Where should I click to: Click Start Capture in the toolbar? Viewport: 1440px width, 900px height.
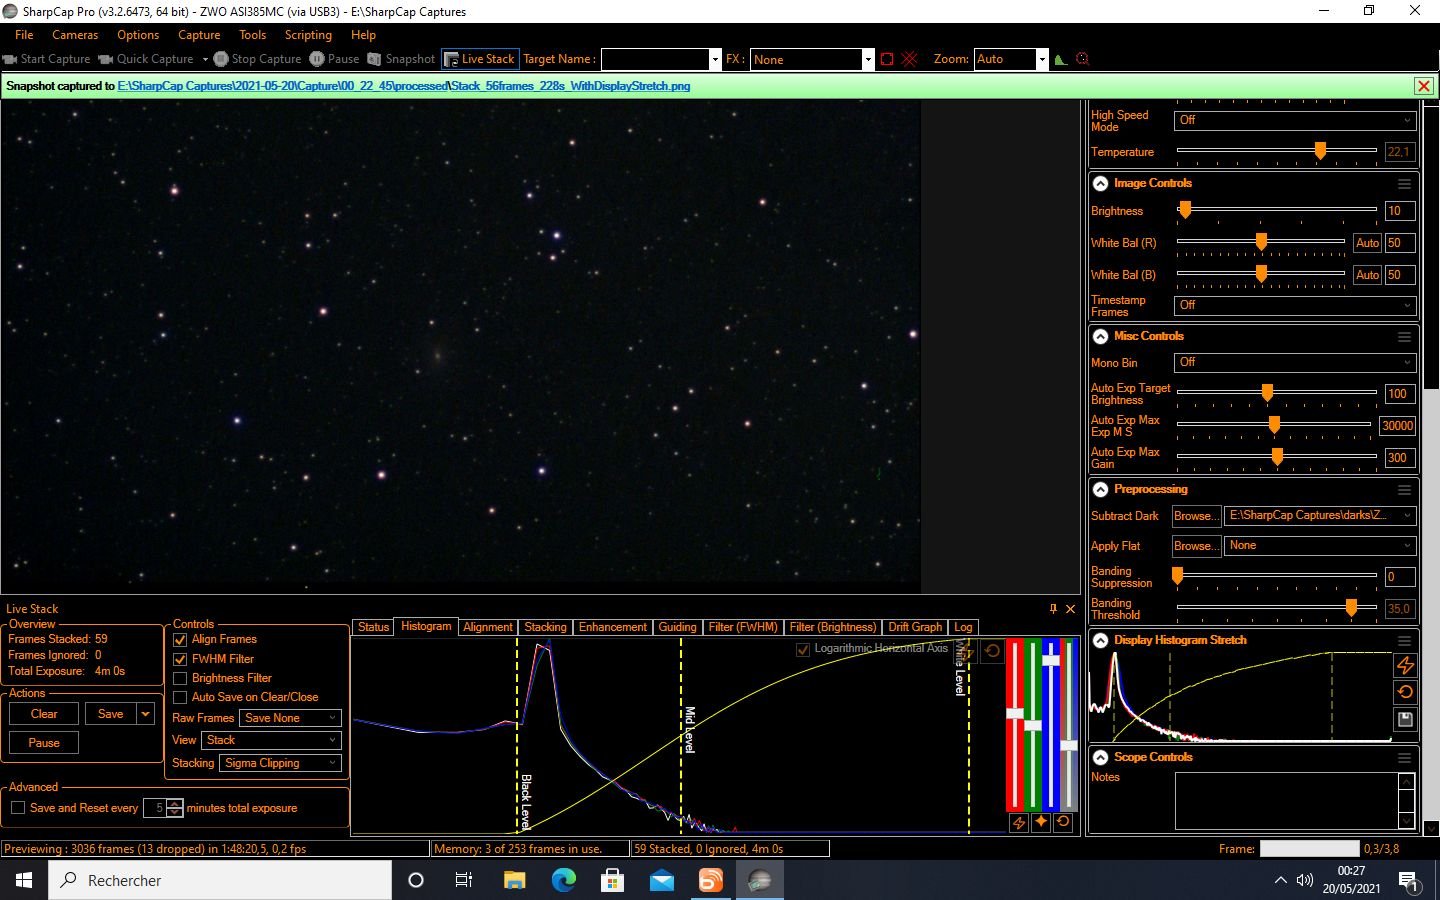(47, 59)
